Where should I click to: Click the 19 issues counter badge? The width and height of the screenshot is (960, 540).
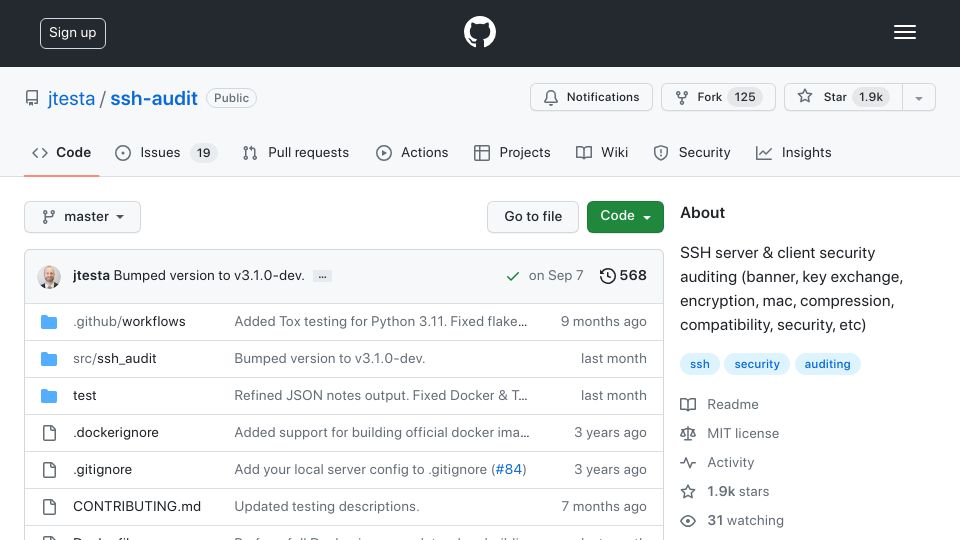tap(203, 152)
